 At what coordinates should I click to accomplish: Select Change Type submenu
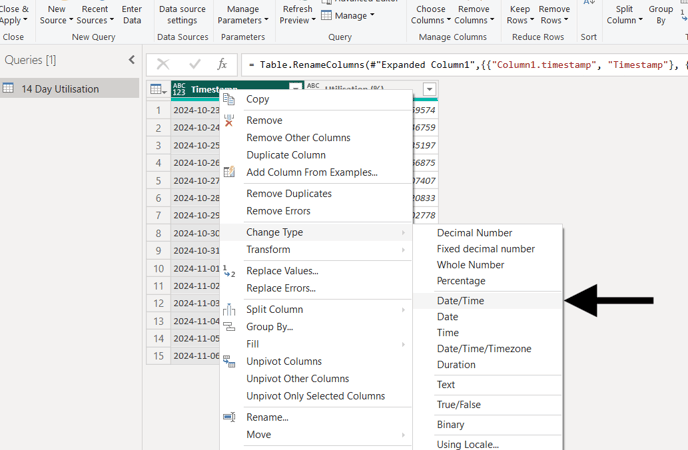316,232
